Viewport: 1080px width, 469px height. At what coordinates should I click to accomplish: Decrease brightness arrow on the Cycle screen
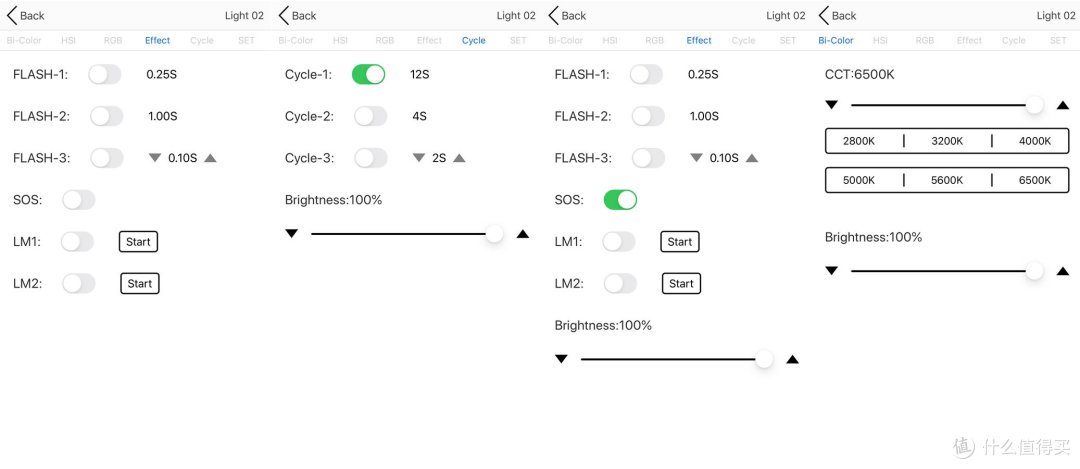pyautogui.click(x=291, y=233)
